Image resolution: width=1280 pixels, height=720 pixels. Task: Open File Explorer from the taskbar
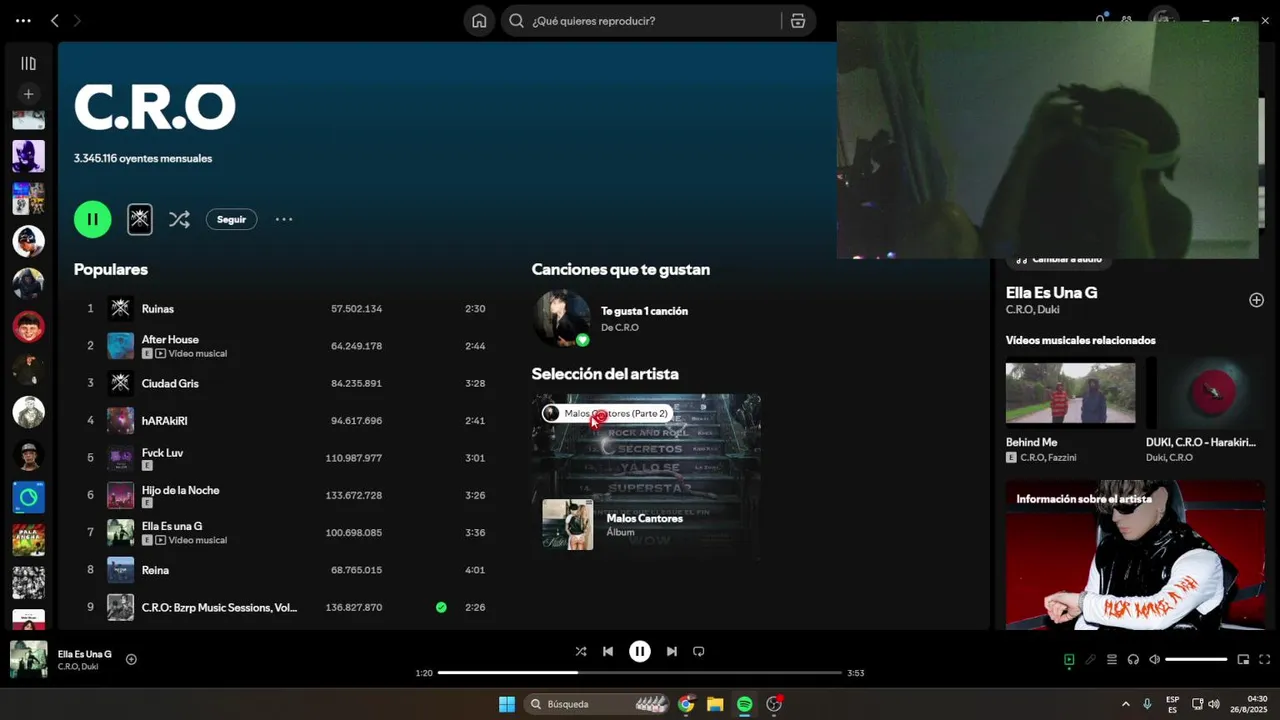click(715, 704)
